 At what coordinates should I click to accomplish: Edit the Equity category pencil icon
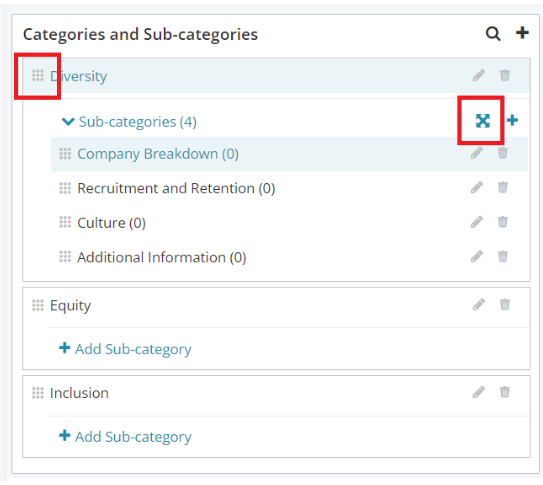click(479, 305)
